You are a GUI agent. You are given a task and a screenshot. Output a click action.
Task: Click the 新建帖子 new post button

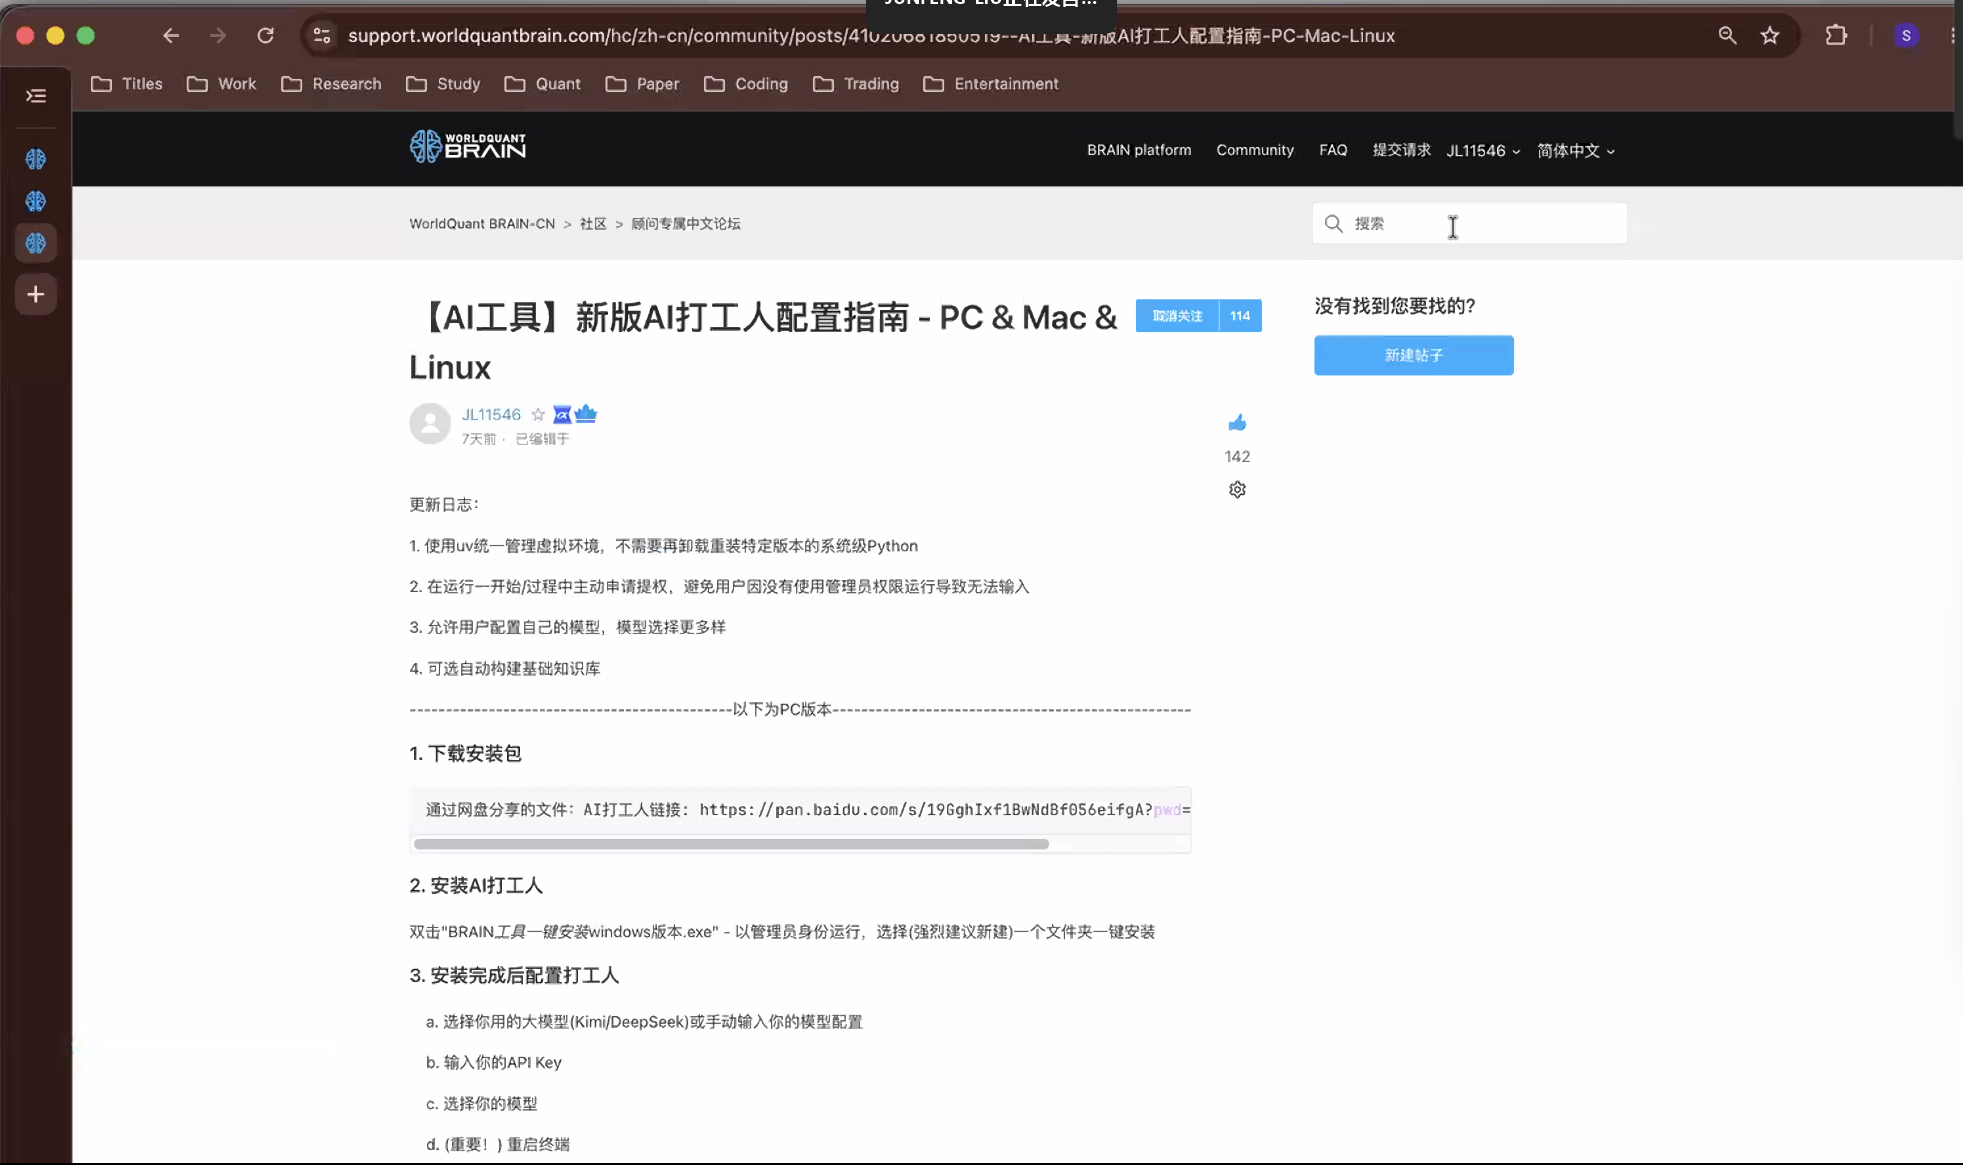pyautogui.click(x=1413, y=355)
